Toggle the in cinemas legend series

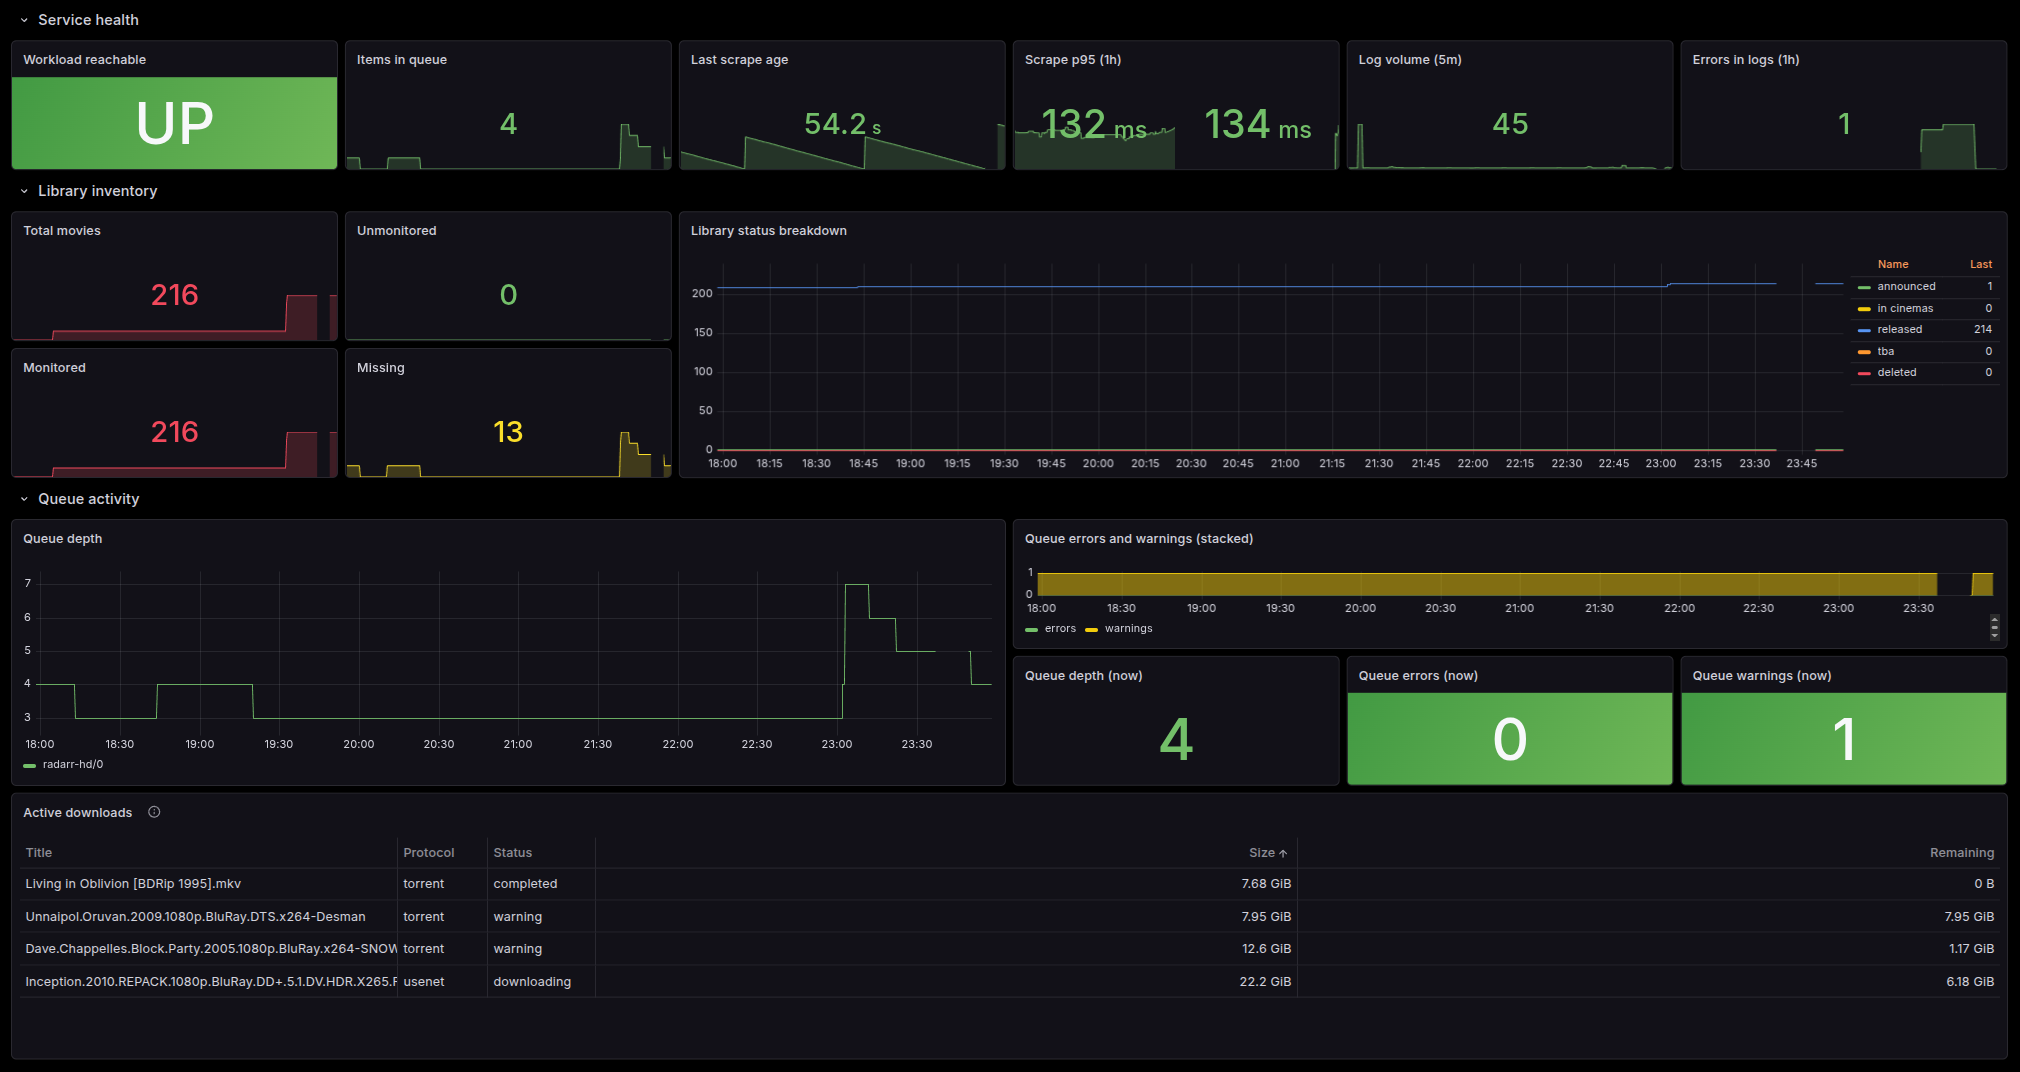1905,309
